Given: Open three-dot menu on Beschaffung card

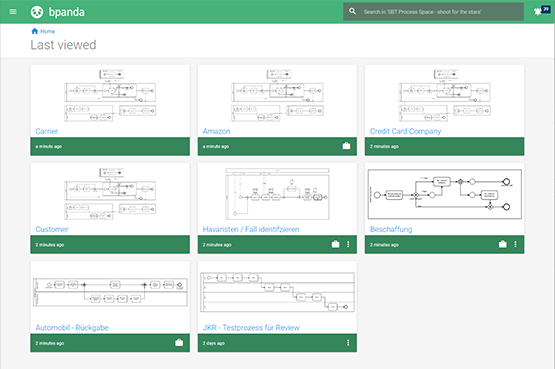Looking at the screenshot, I should click(515, 244).
